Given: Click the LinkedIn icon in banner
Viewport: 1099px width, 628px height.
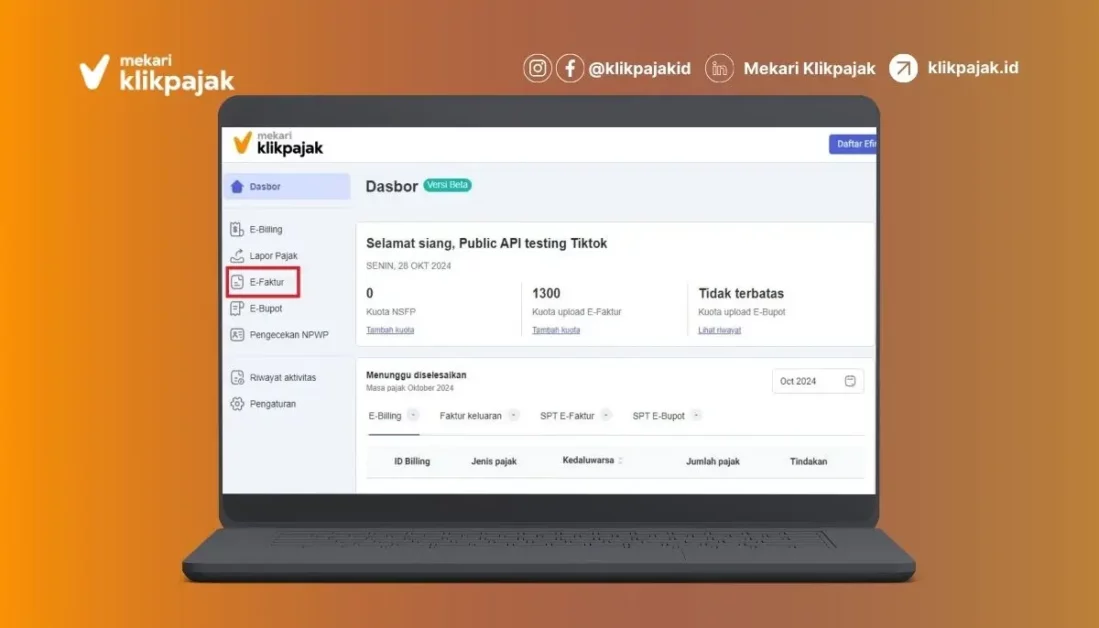Looking at the screenshot, I should coord(719,69).
